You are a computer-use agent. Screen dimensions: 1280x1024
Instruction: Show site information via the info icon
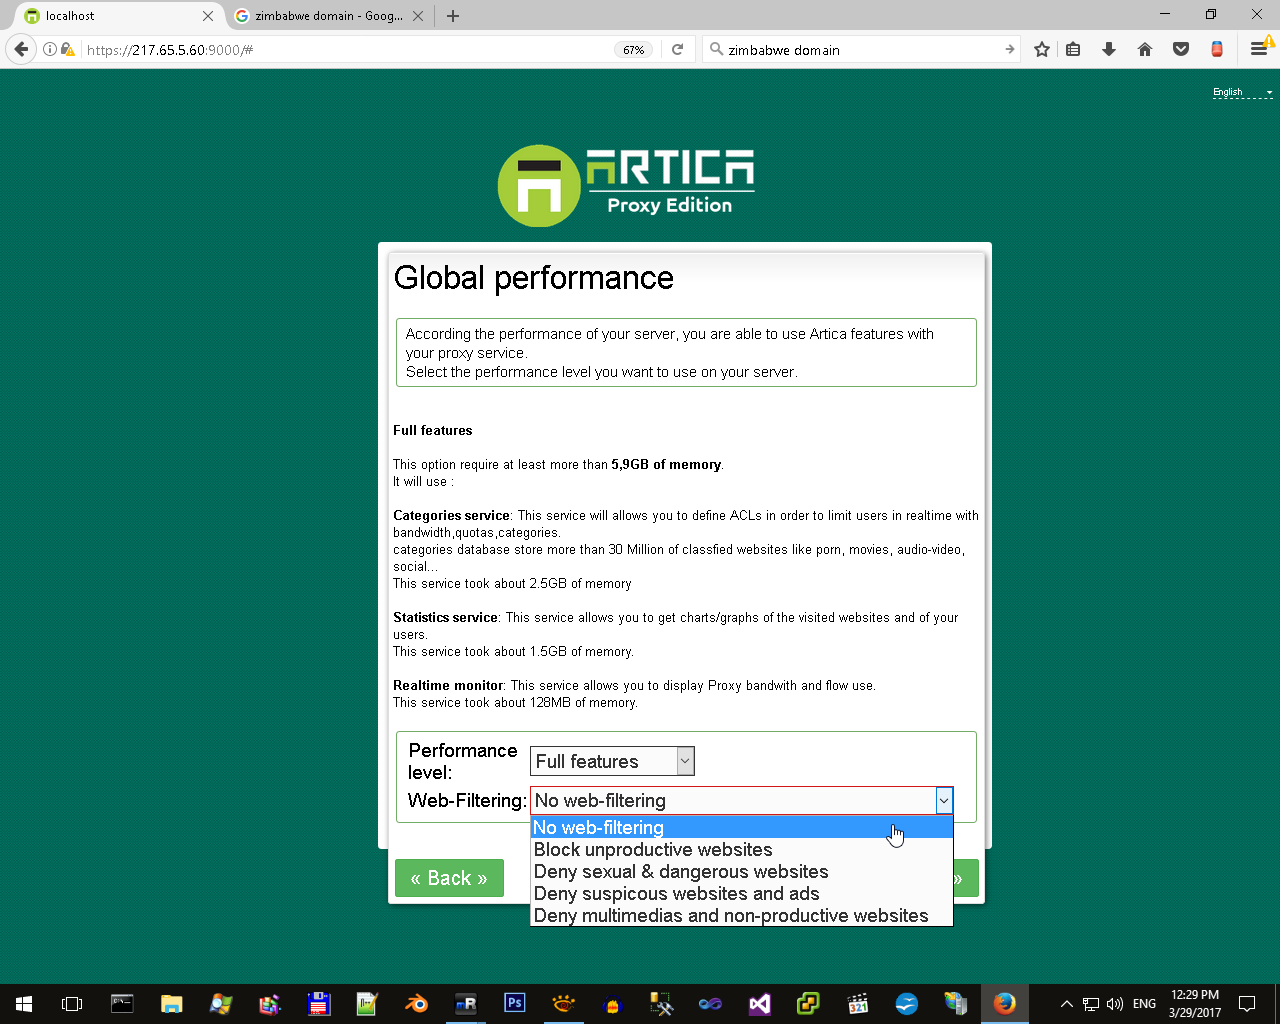[50, 49]
